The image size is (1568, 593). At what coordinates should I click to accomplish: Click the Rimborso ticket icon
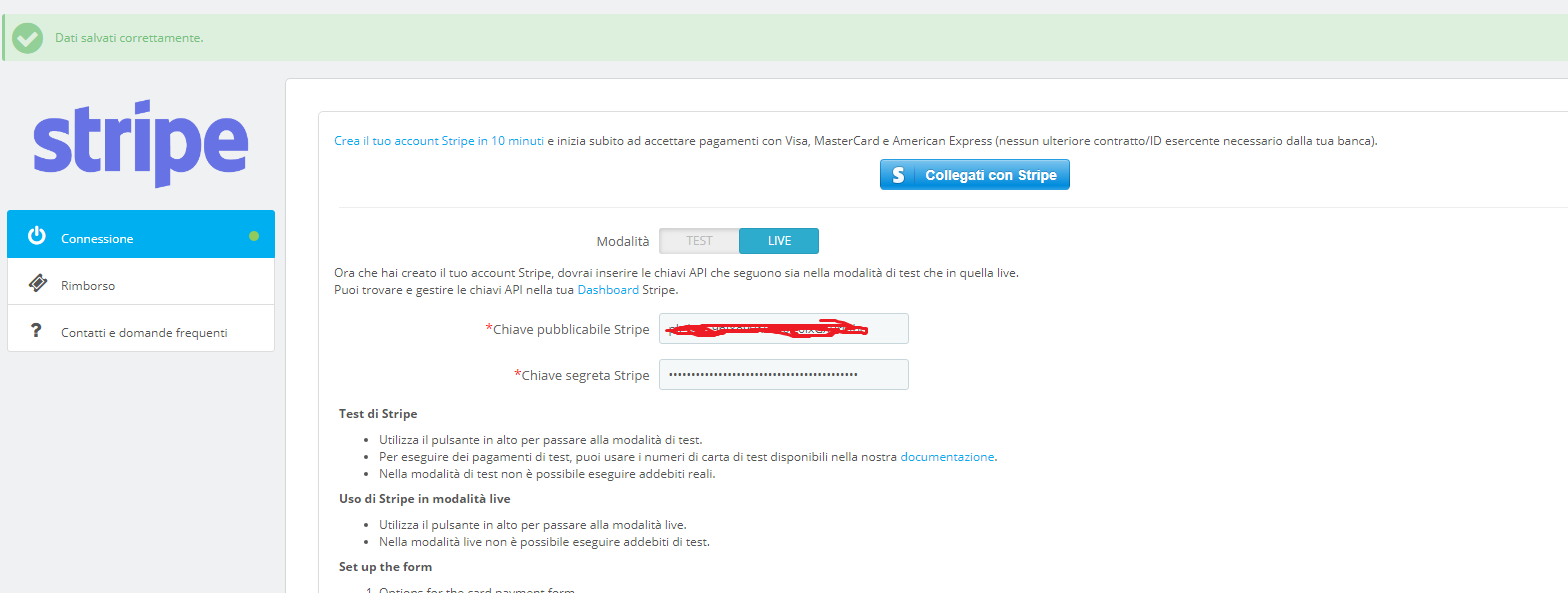click(37, 284)
